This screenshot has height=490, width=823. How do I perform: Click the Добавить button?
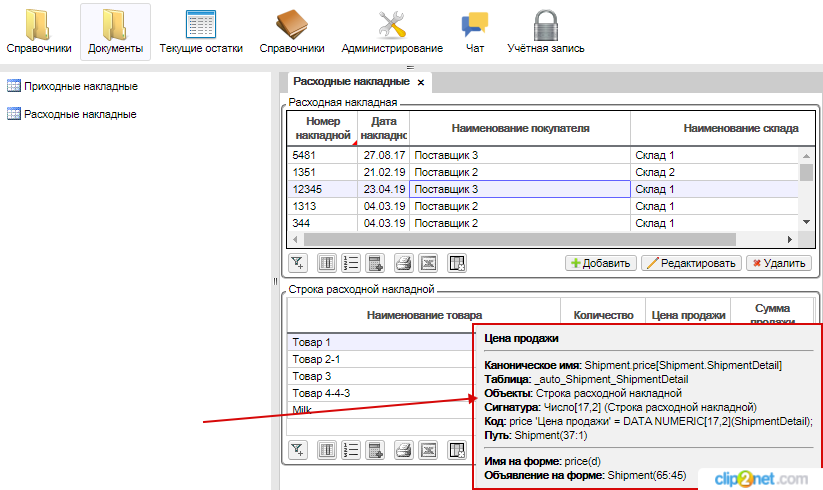600,263
